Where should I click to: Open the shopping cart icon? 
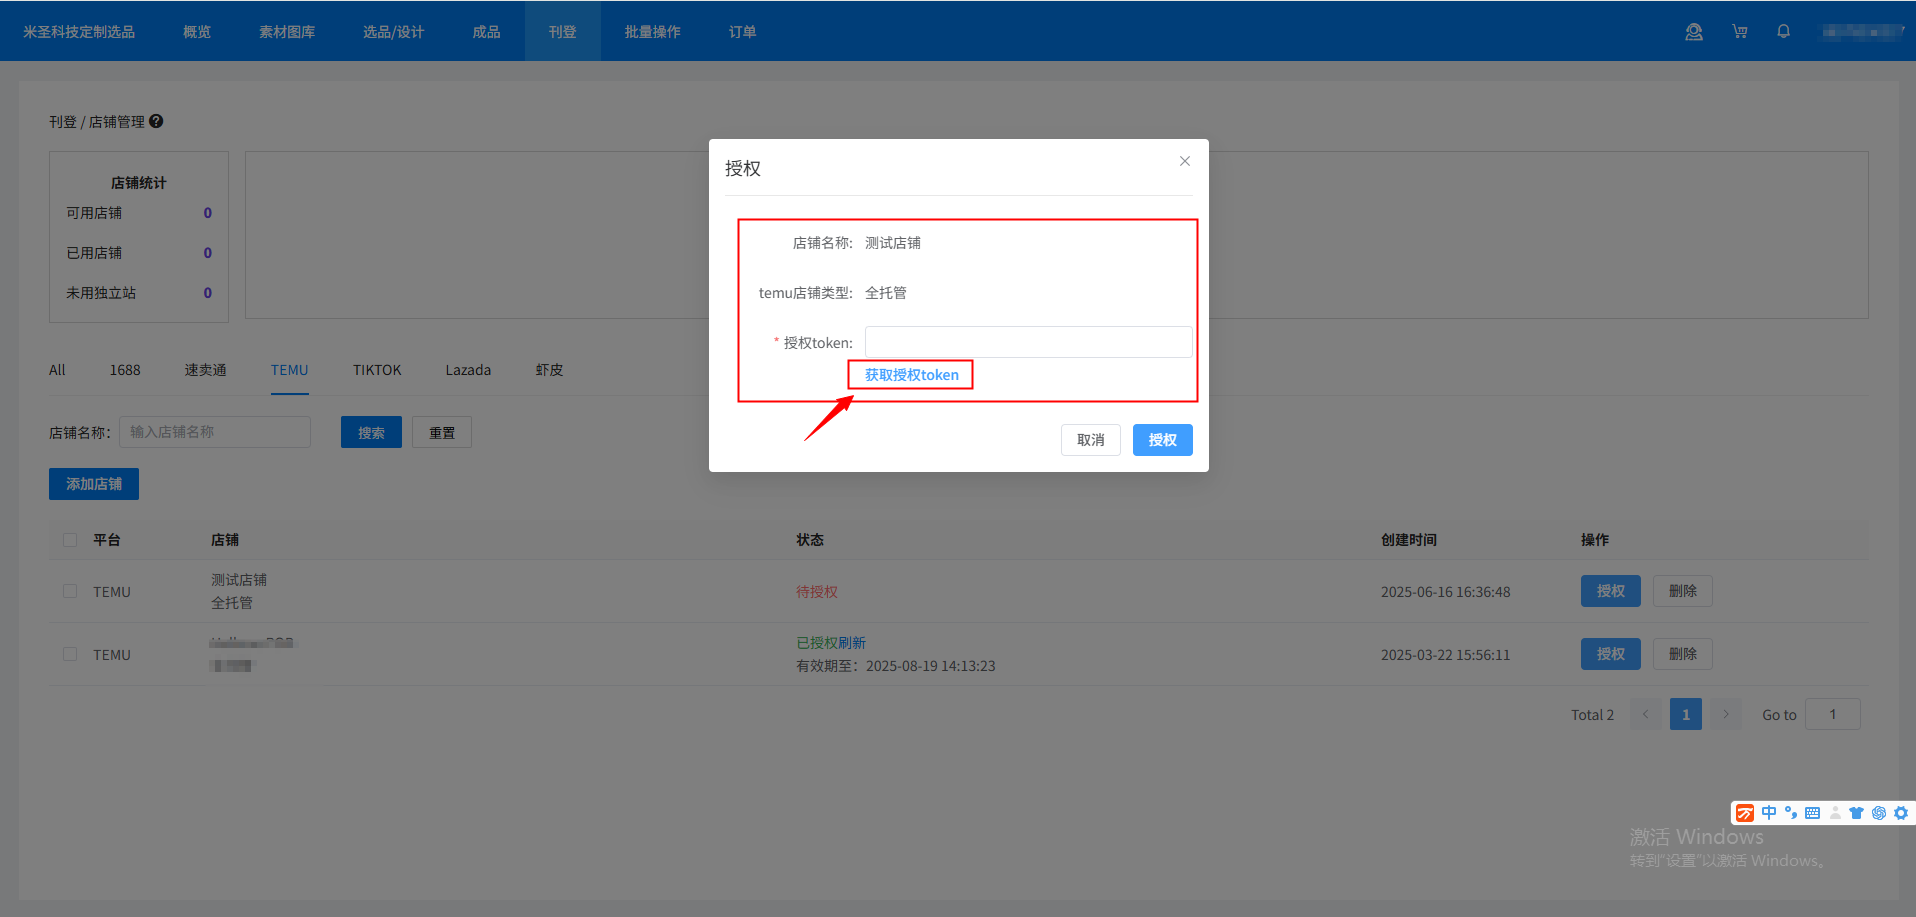tap(1740, 32)
